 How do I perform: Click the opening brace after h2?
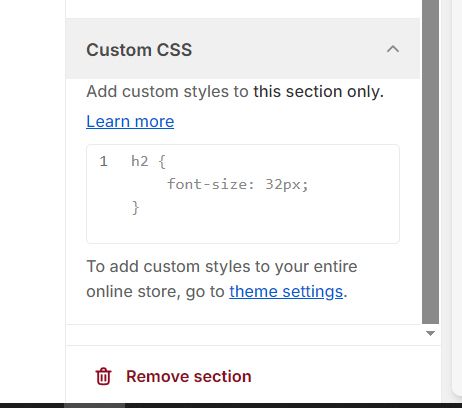[162, 162]
